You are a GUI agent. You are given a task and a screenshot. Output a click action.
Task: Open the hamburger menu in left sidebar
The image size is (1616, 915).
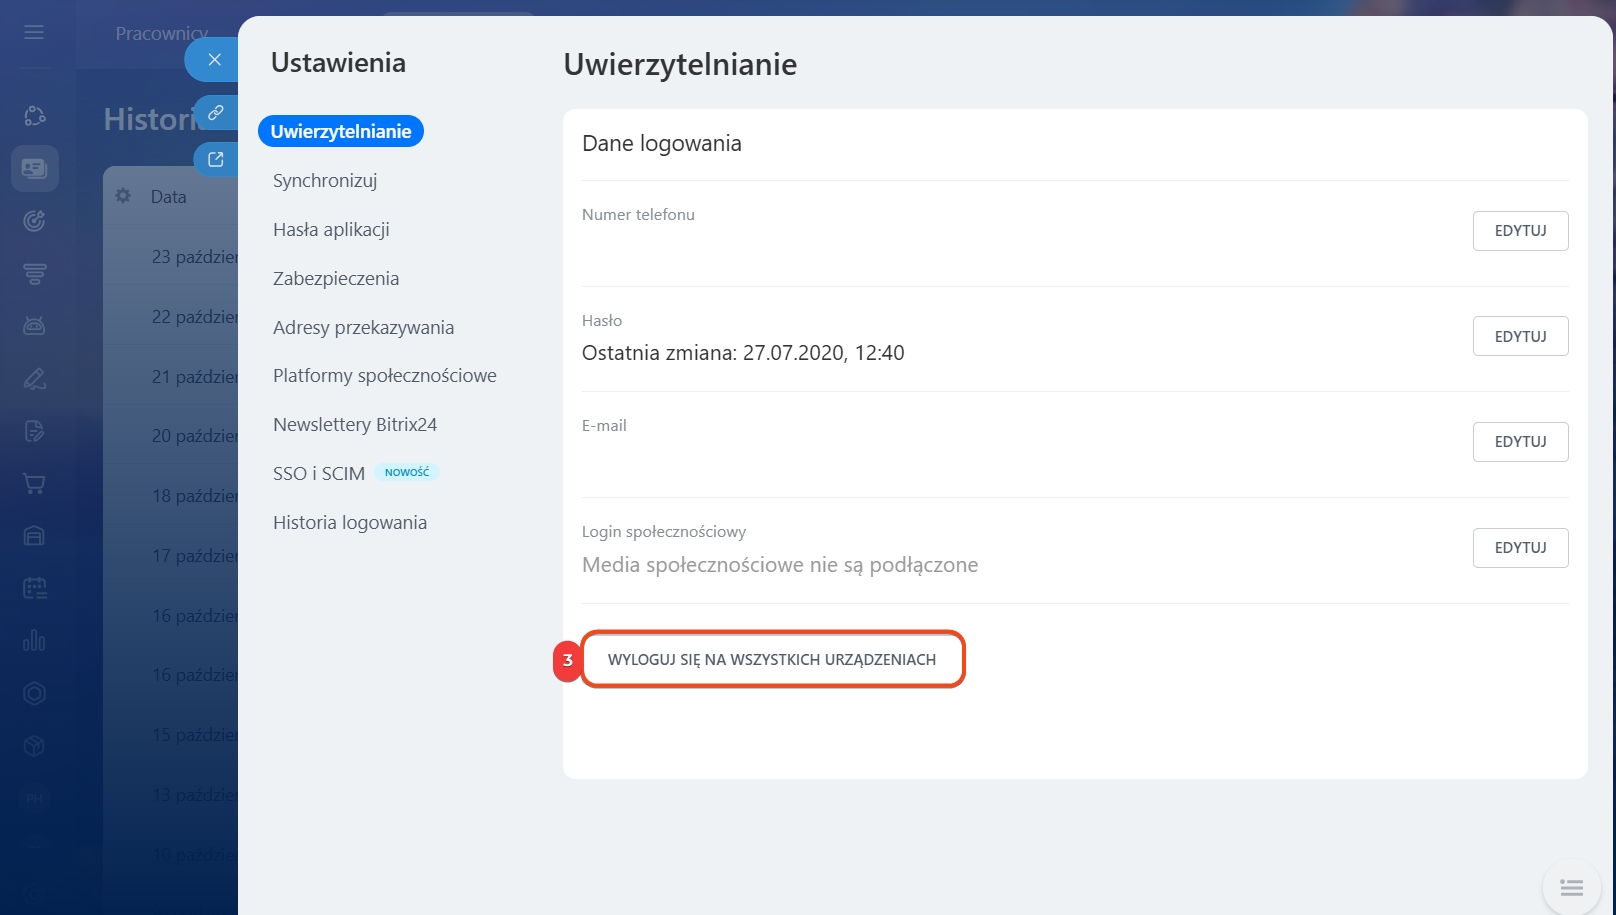point(34,32)
